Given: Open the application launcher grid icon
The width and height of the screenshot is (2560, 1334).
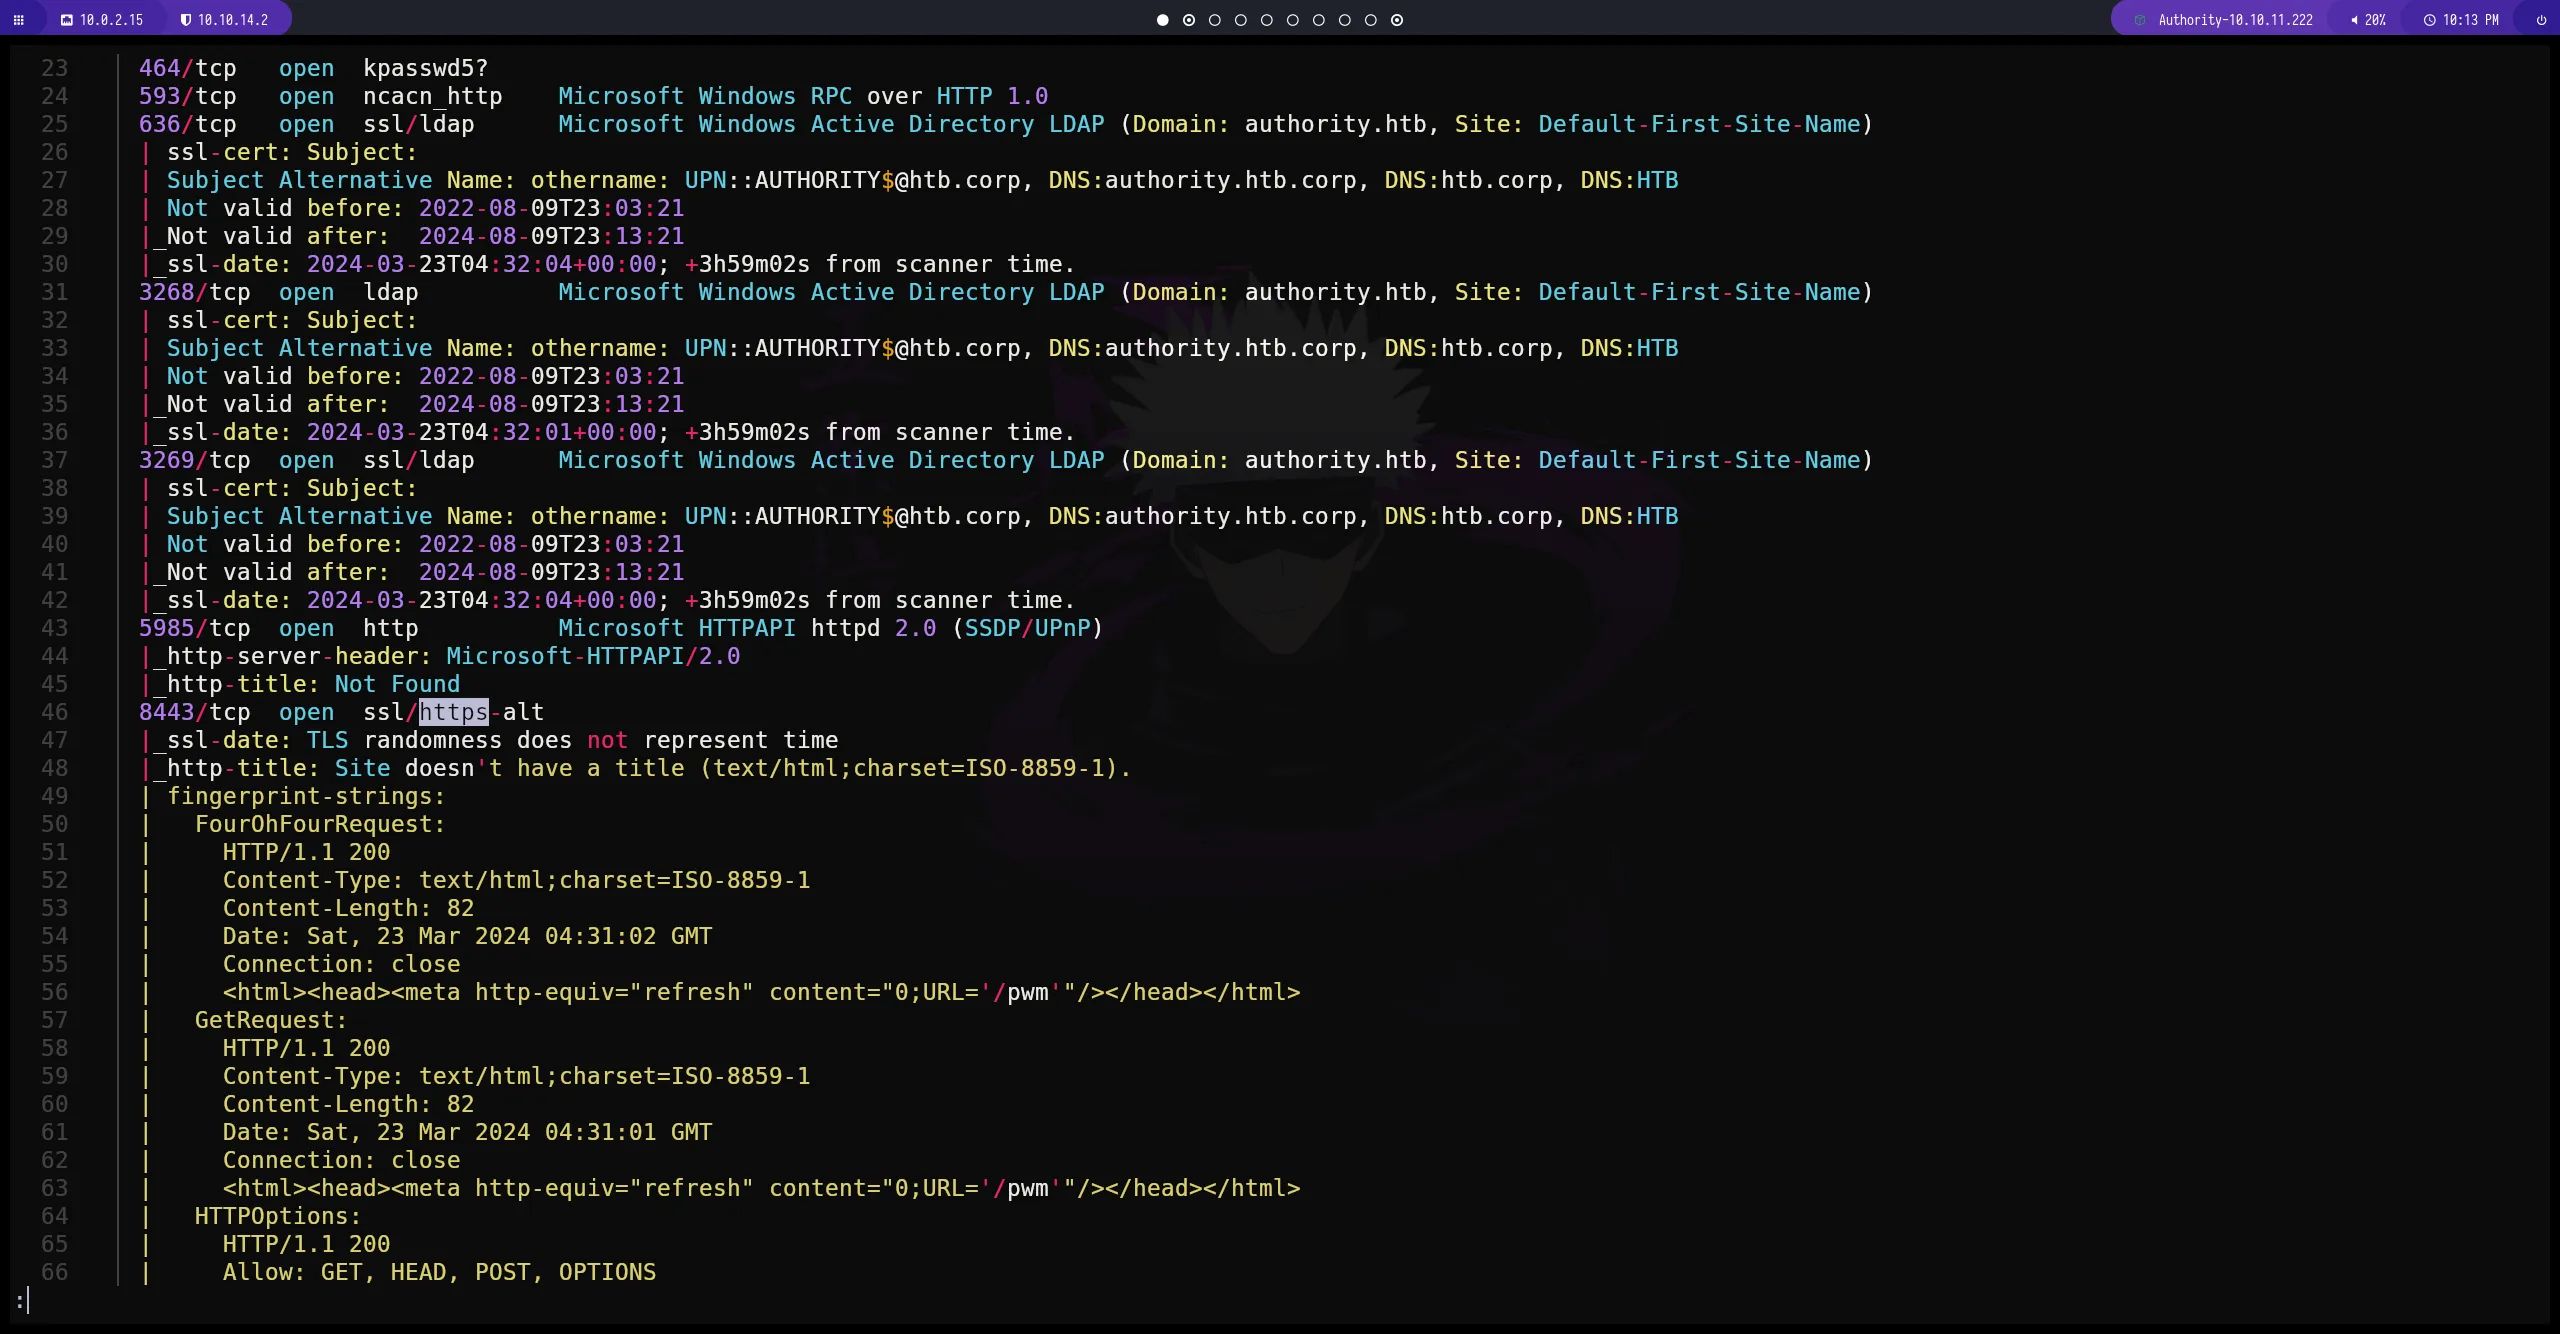Looking at the screenshot, I should pyautogui.click(x=19, y=19).
